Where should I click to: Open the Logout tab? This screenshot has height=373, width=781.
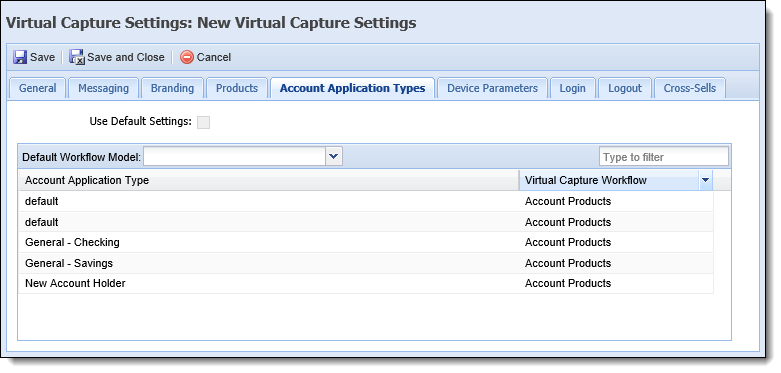pyautogui.click(x=625, y=89)
